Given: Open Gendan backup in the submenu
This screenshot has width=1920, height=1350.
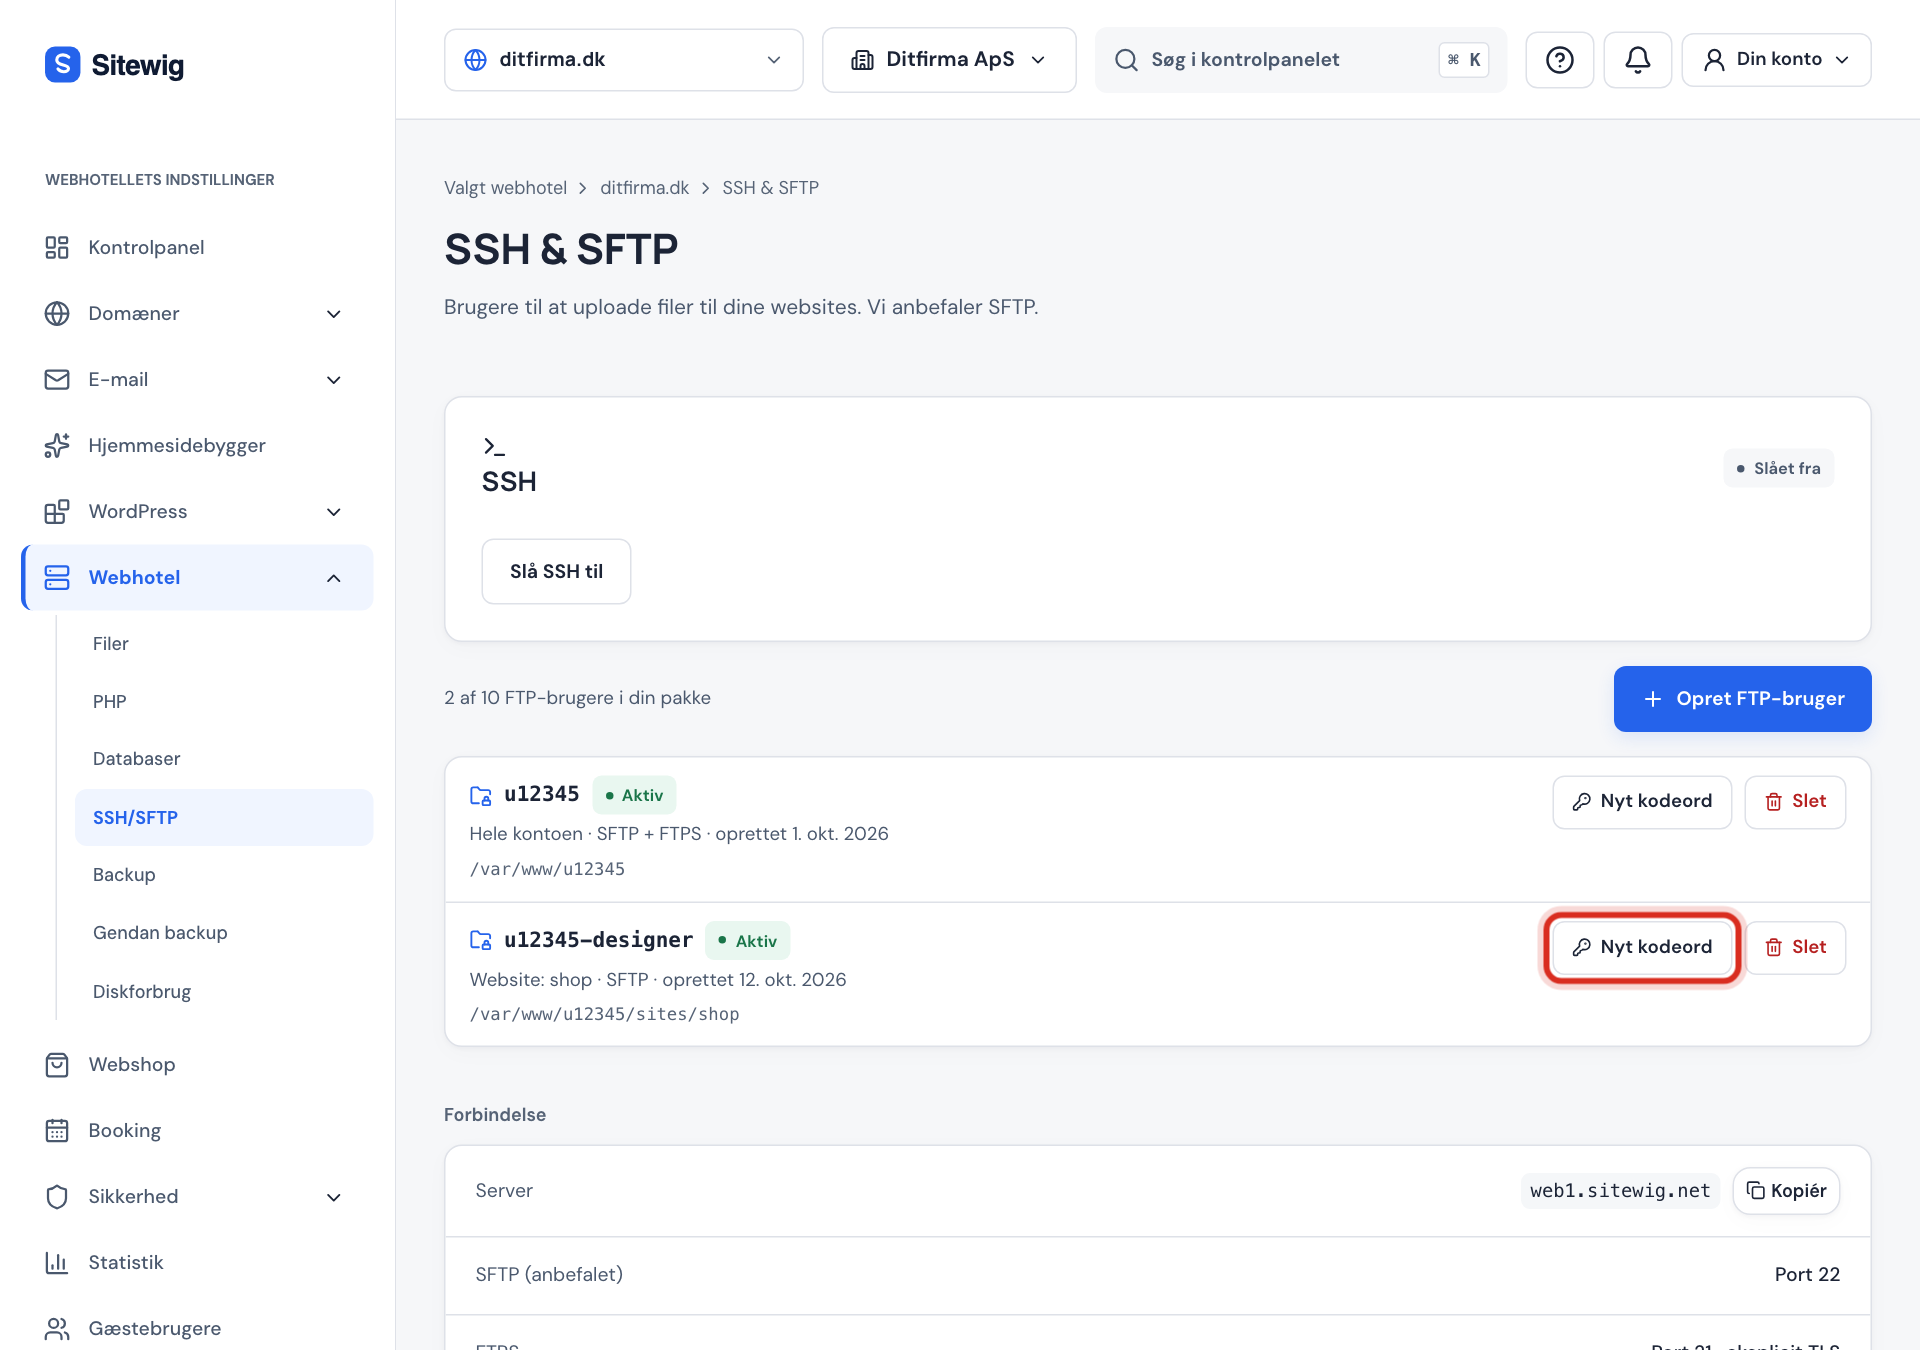Looking at the screenshot, I should [x=224, y=933].
